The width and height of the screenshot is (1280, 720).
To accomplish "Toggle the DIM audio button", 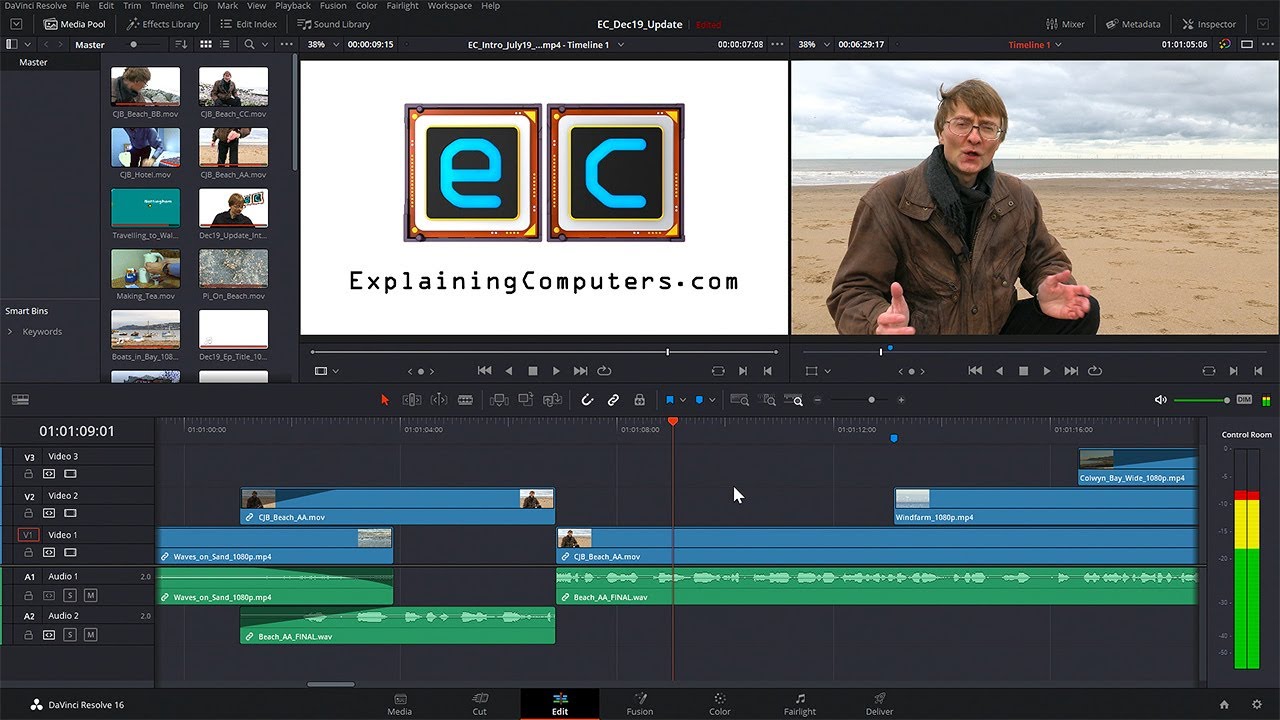I will click(1244, 400).
